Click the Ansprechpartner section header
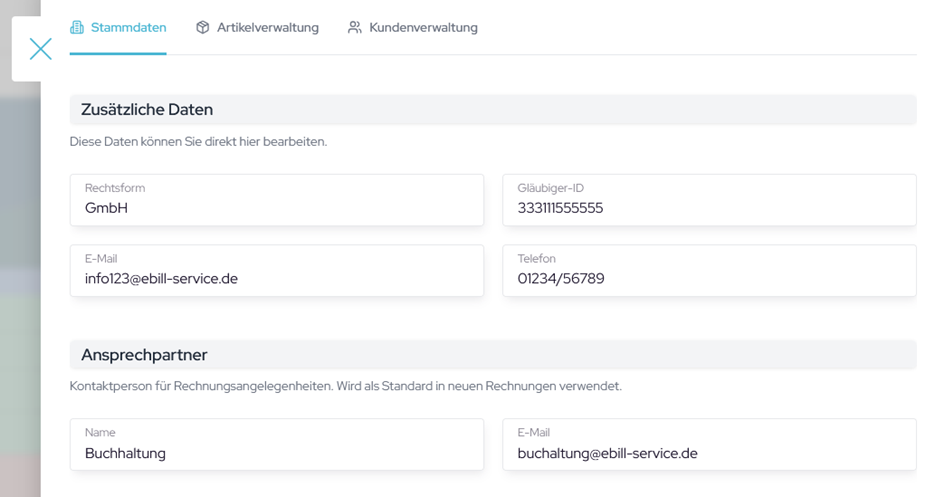This screenshot has width=945, height=497. pos(144,355)
